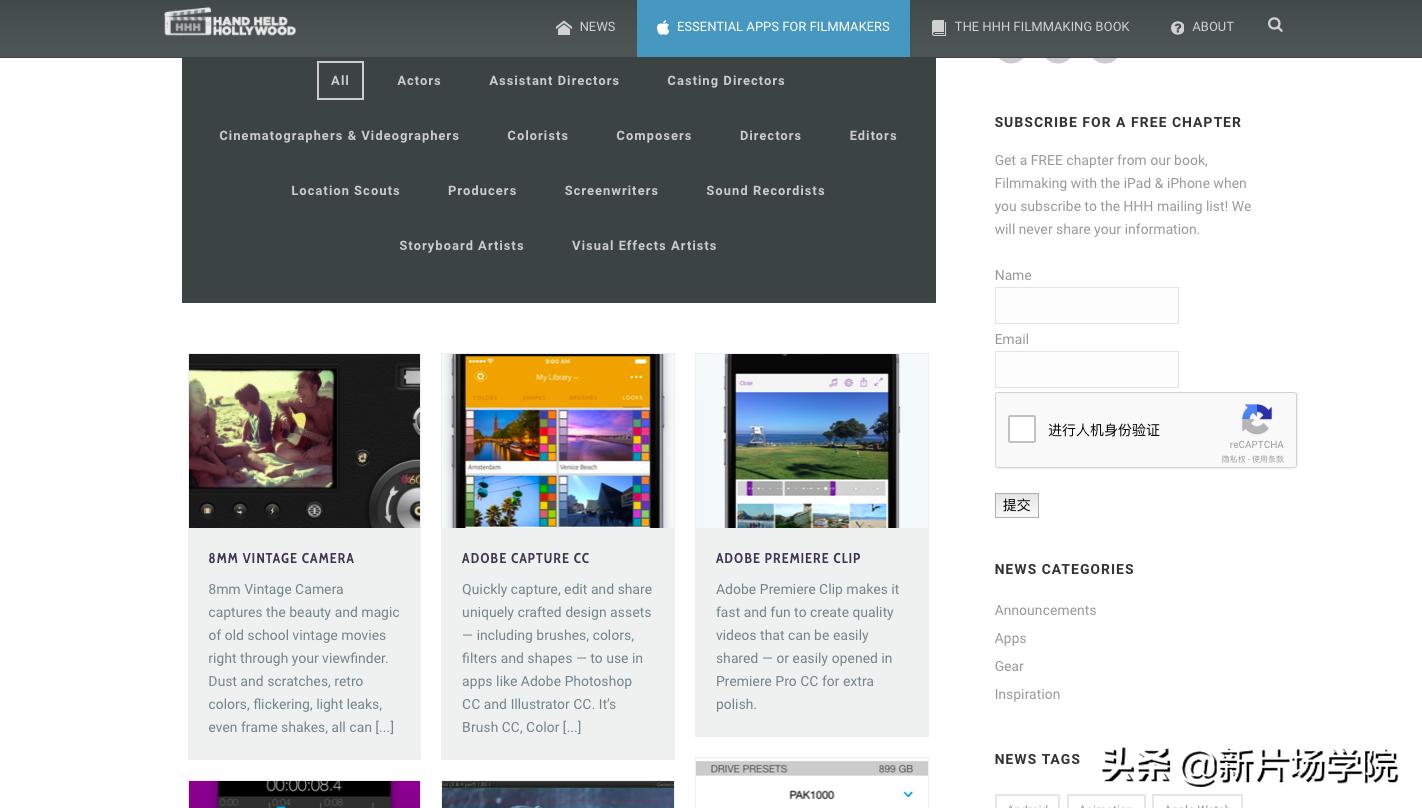Open the ADOBE PREMIERE CLIP title link

point(788,558)
